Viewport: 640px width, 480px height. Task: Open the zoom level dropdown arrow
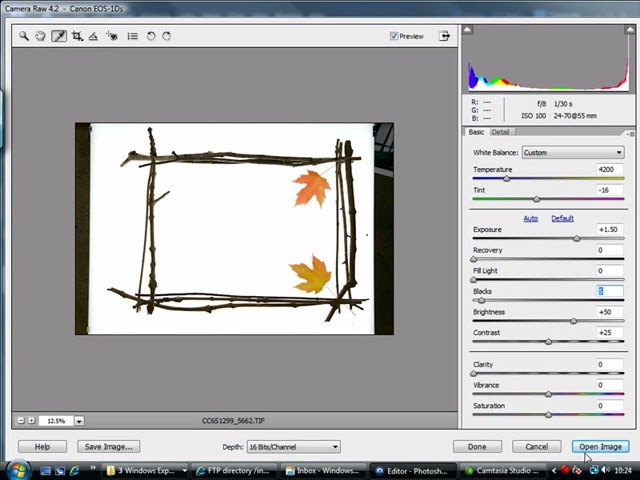[79, 421]
